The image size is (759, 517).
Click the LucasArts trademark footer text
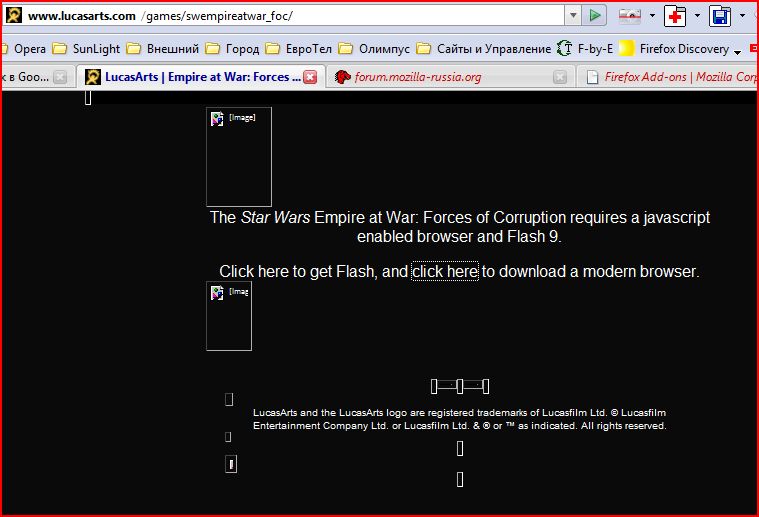pos(459,419)
